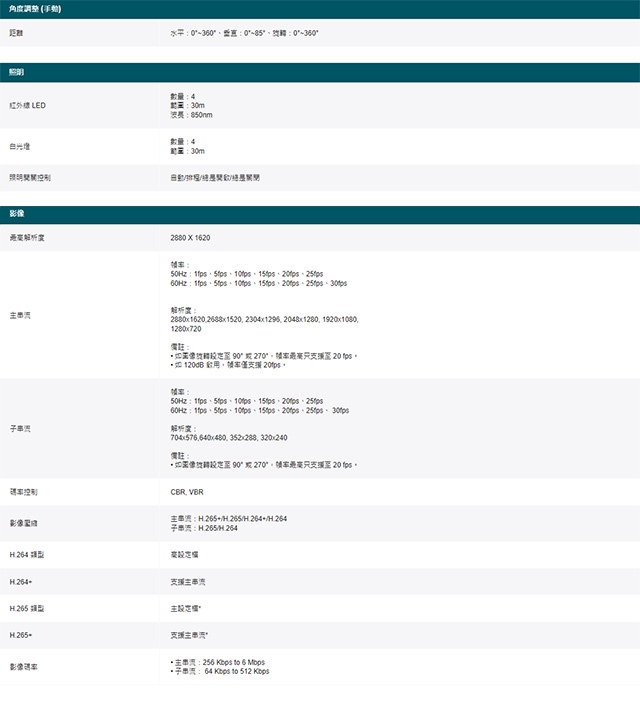Select the H.264 類型 row label
This screenshot has width=640, height=705.
coord(26,554)
